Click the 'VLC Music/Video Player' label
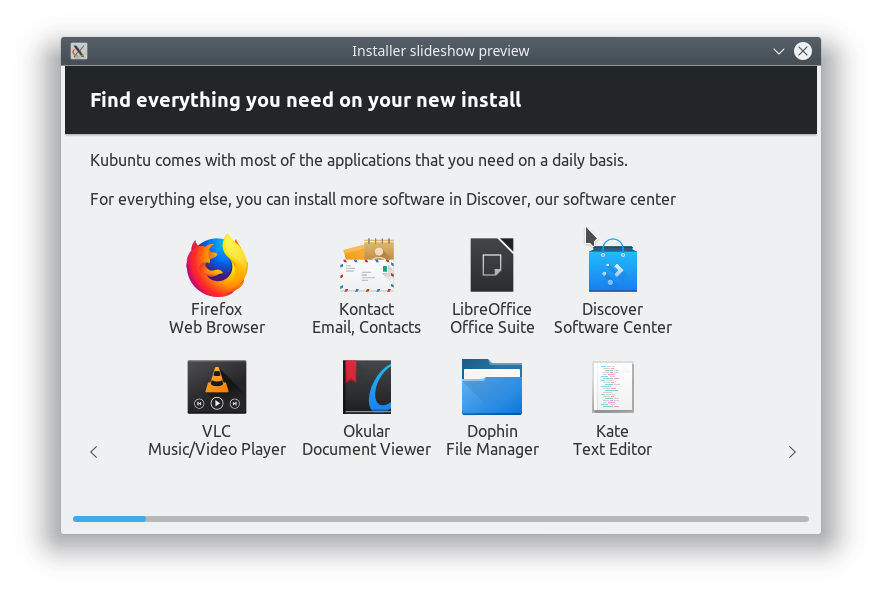882x595 pixels. tap(217, 440)
